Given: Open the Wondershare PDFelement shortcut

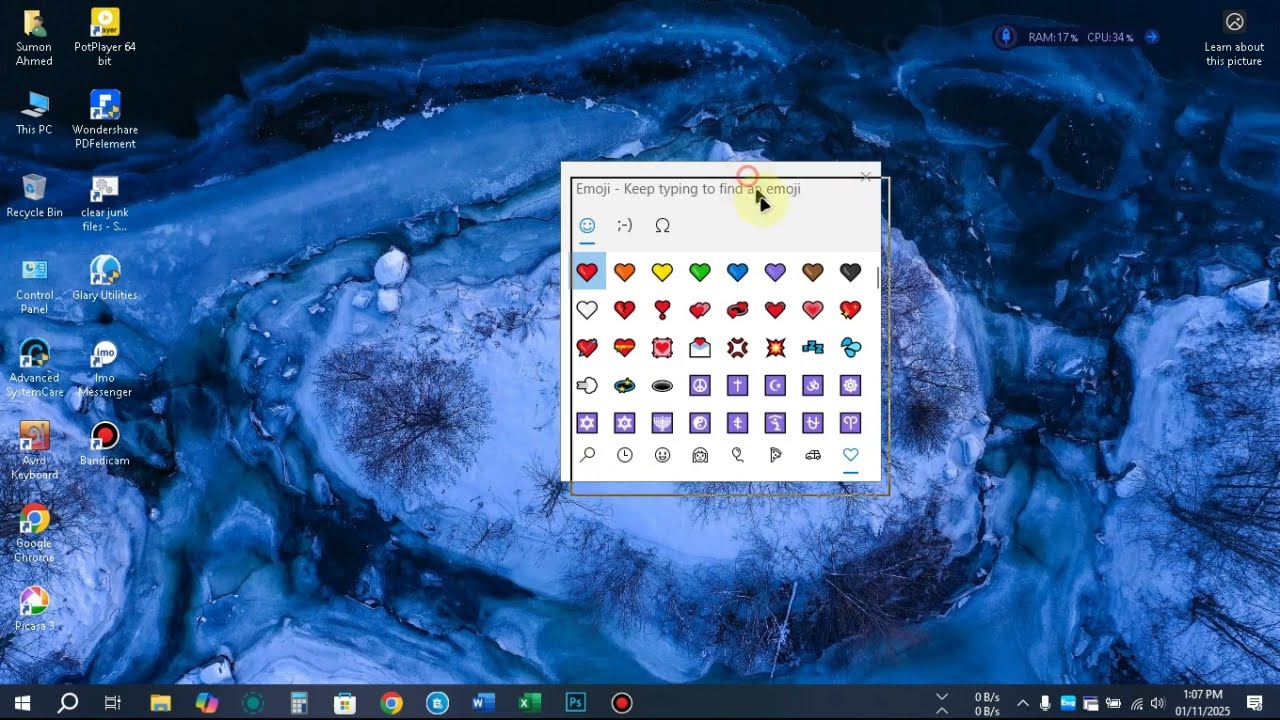Looking at the screenshot, I should click(x=105, y=120).
